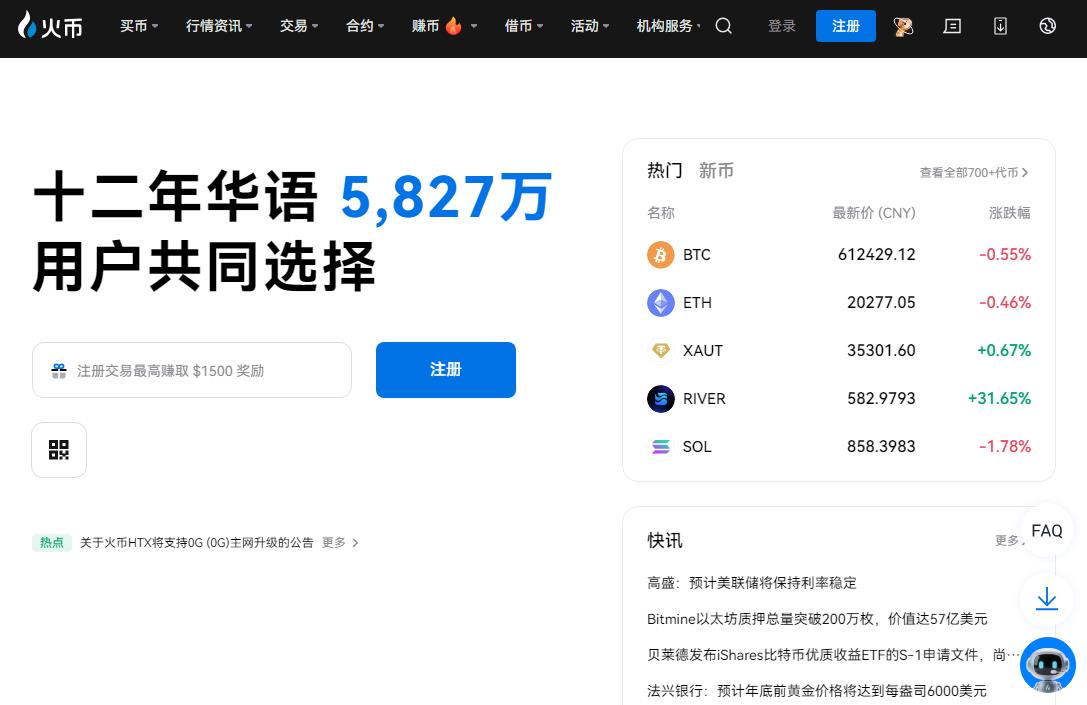Click the floating download arrow button
The width and height of the screenshot is (1087, 705).
[1046, 598]
